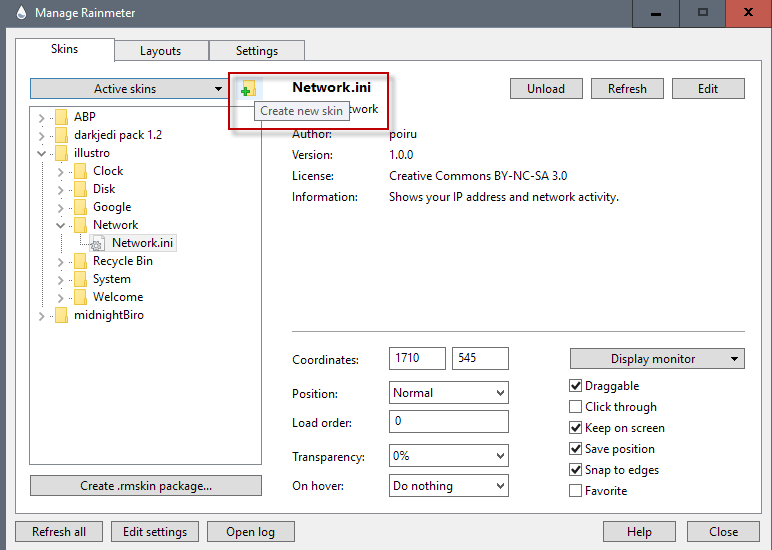Click the Network.ini gear file icon
Viewport: 772px width, 550px height.
(97, 243)
